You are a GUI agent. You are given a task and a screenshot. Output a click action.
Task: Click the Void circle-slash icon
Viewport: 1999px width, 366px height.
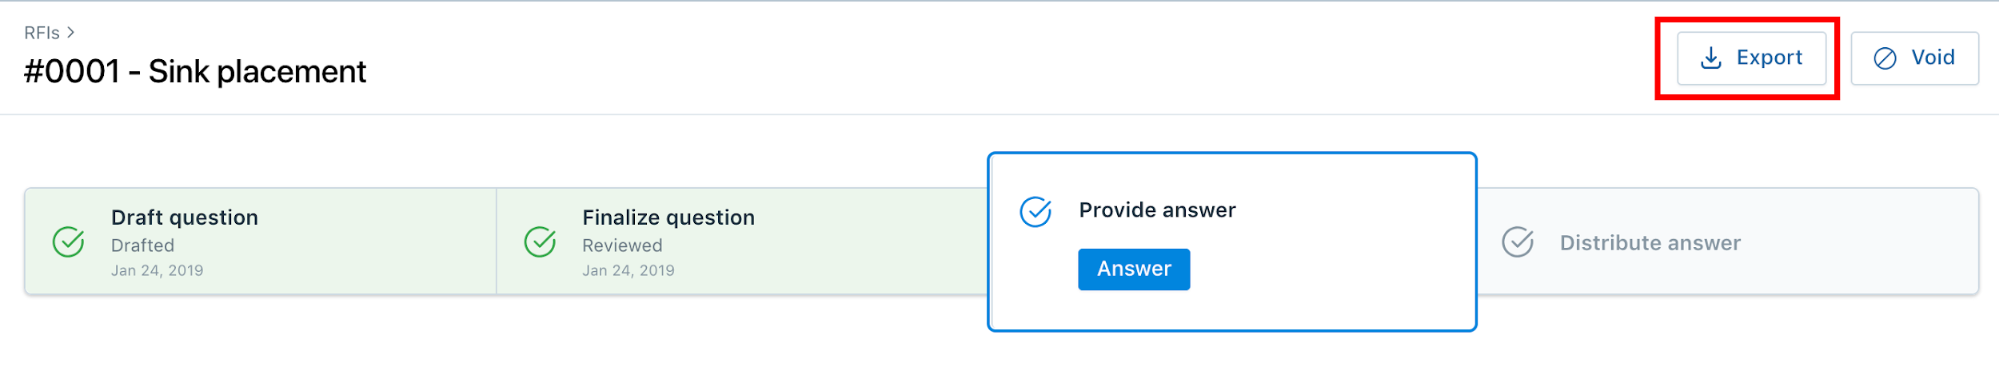(x=1885, y=58)
